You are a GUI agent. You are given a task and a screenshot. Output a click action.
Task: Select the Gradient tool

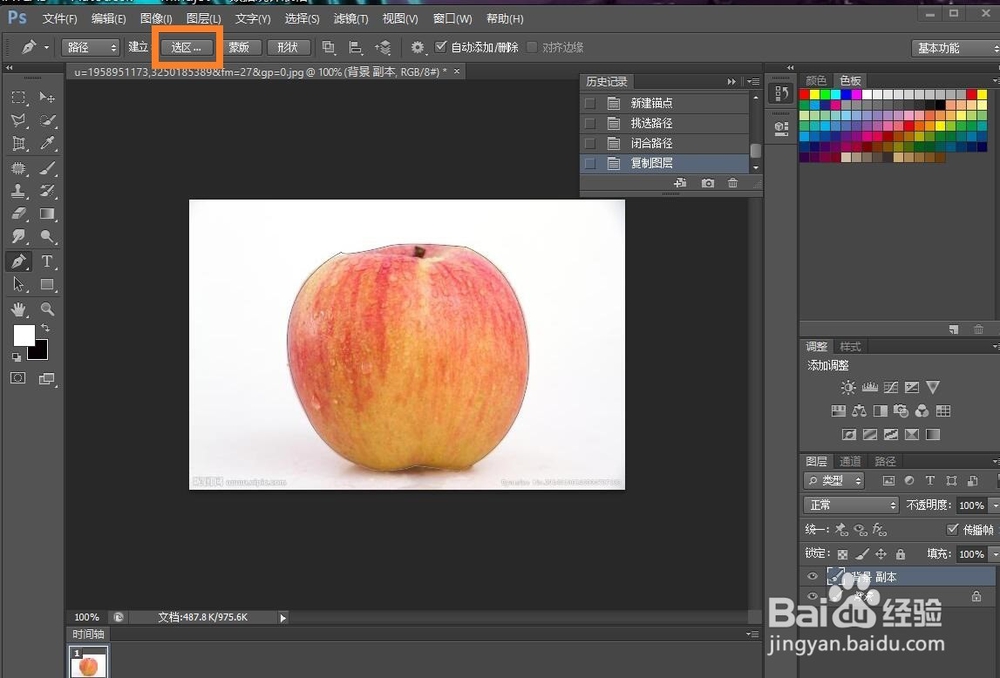(47, 214)
